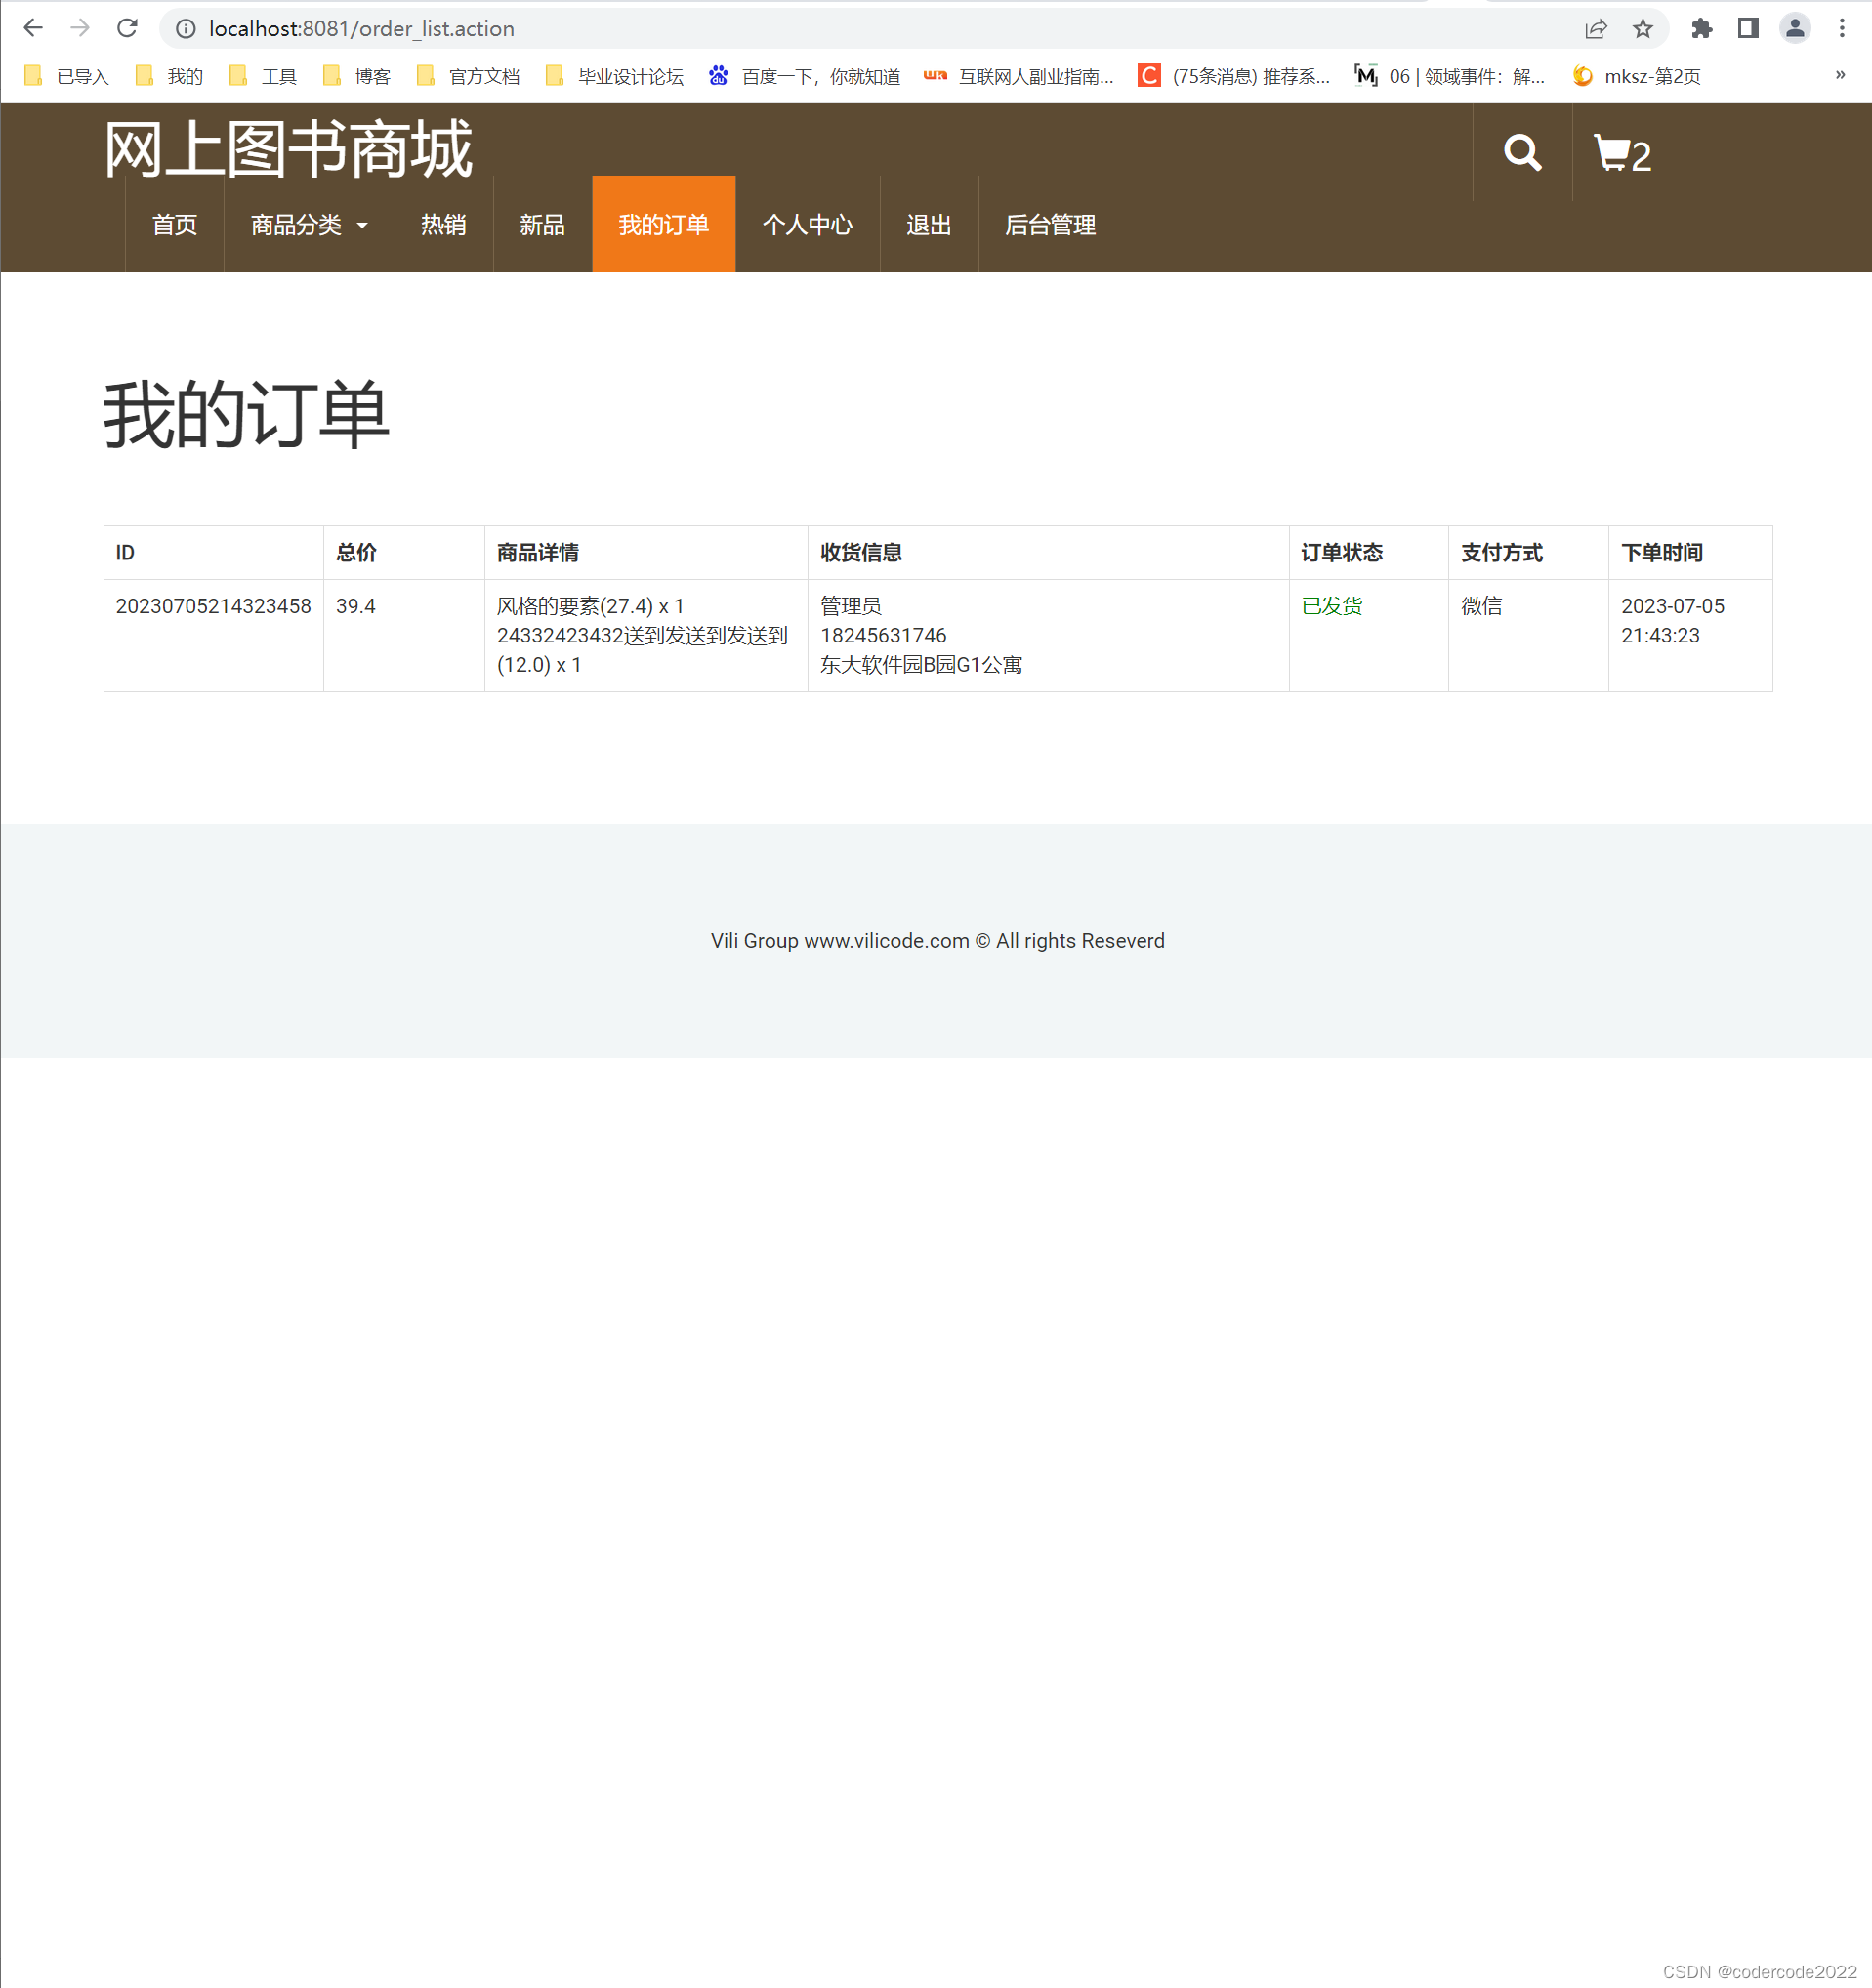Click the browser back arrow

coord(33,28)
